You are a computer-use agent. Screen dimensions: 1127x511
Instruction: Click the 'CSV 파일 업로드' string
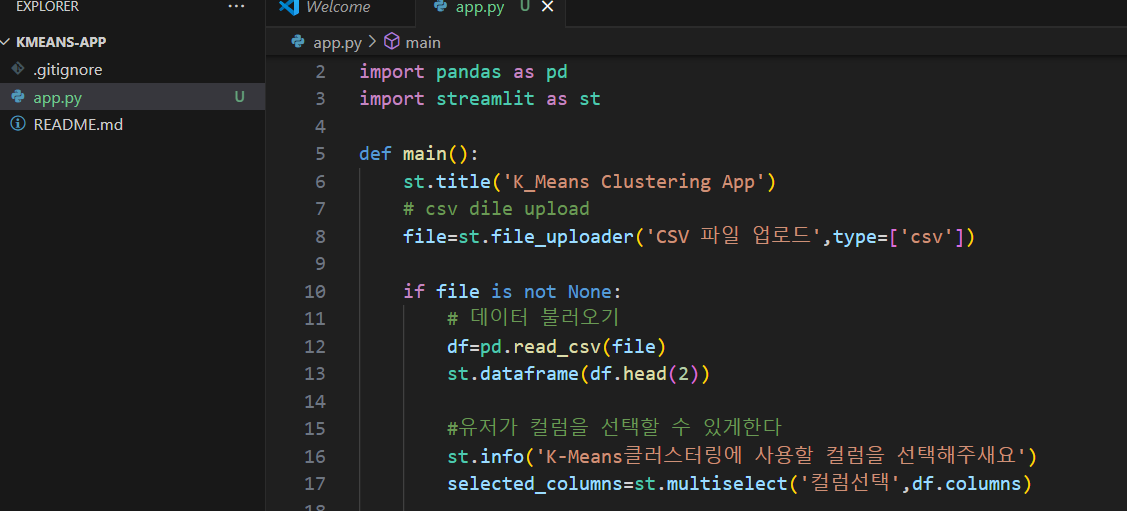tap(734, 236)
